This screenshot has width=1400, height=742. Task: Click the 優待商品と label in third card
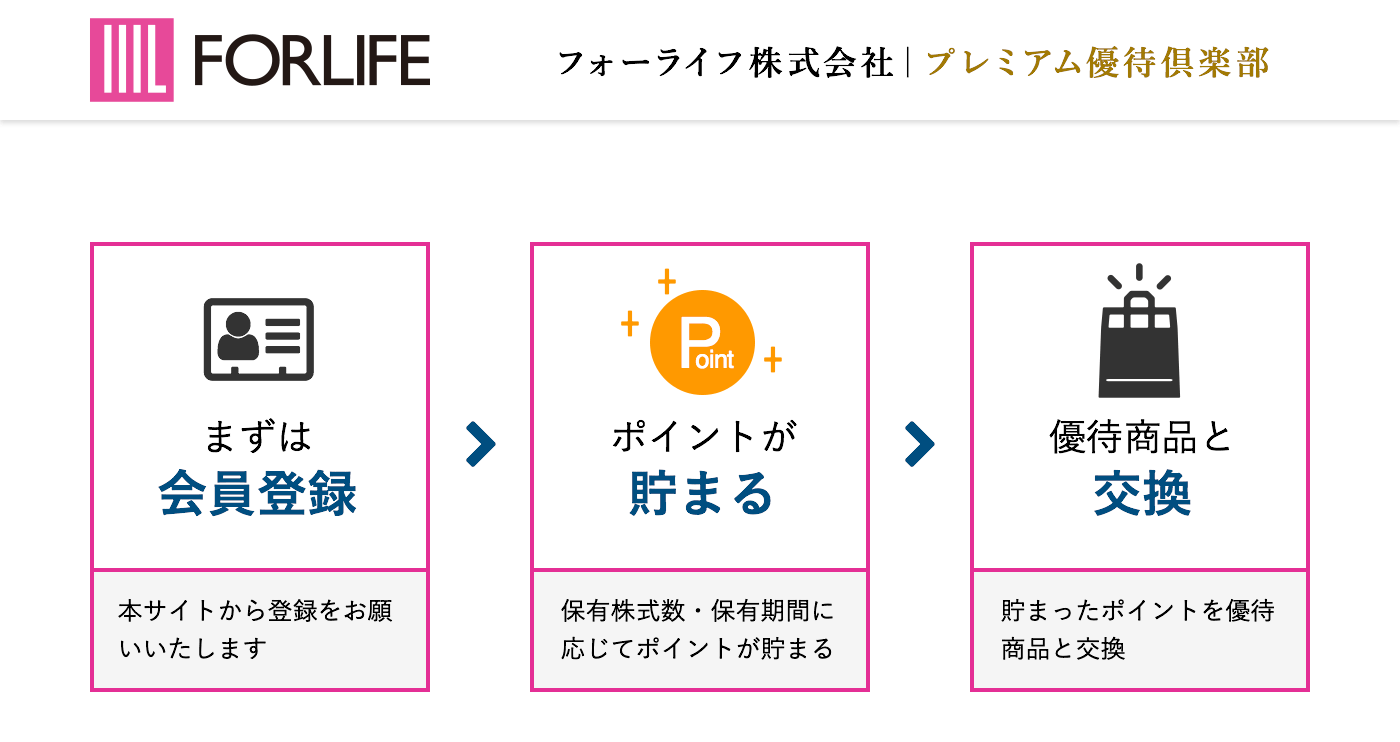pyautogui.click(x=1140, y=437)
